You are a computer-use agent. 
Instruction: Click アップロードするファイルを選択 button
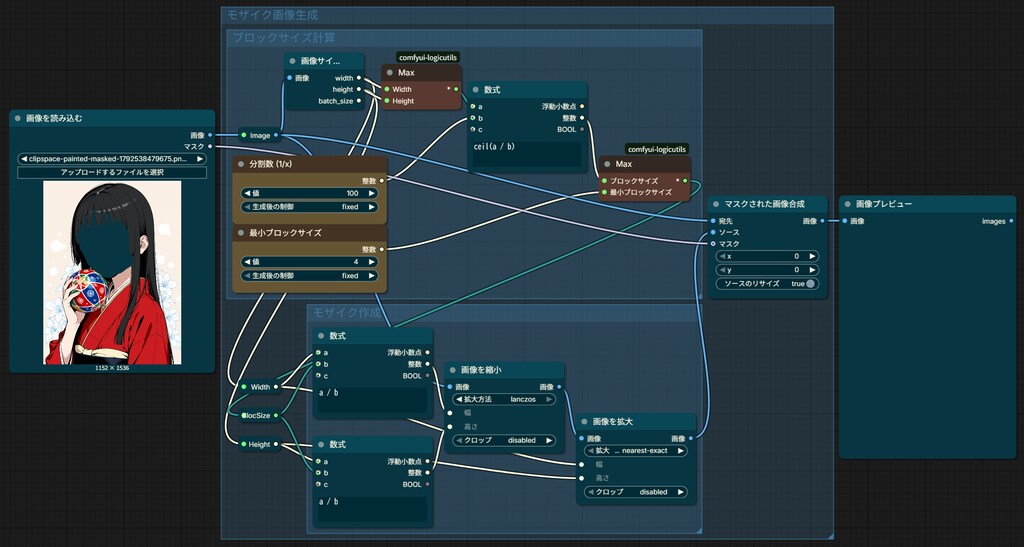(x=112, y=172)
